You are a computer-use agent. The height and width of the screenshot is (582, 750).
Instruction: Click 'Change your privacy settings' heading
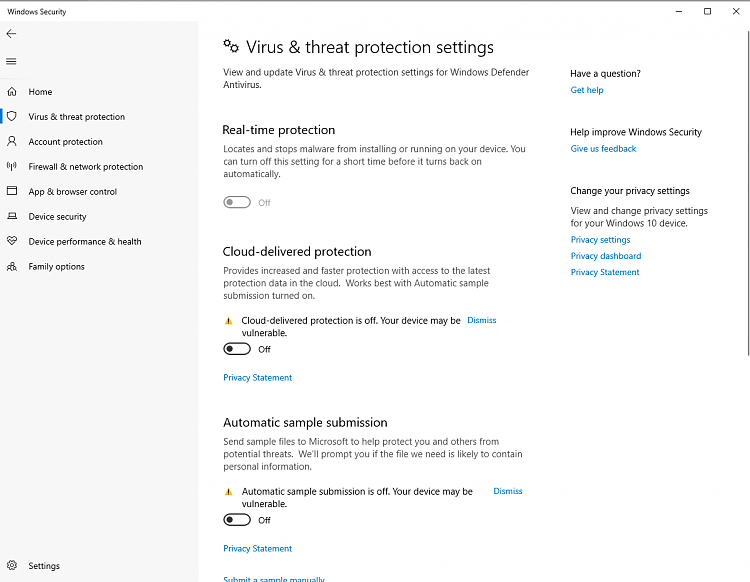[x=629, y=191]
